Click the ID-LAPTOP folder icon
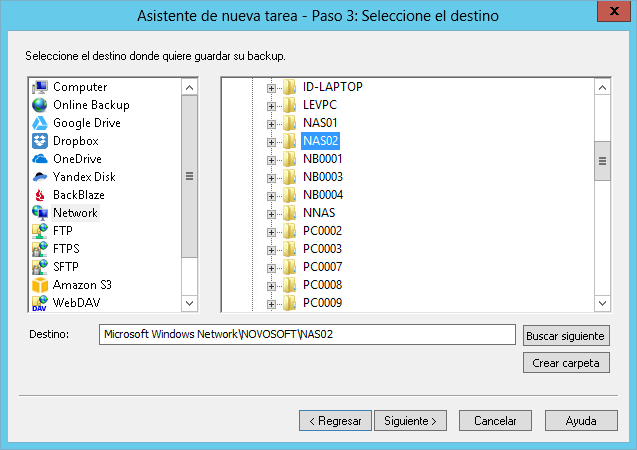The image size is (637, 450). 289,87
